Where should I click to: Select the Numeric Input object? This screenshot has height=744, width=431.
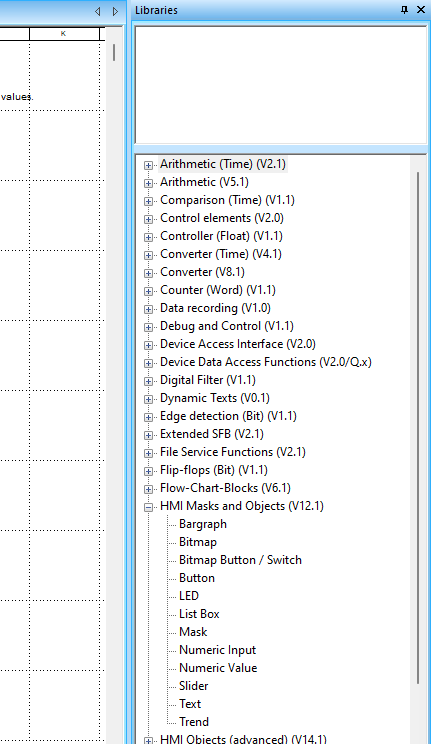(x=217, y=650)
